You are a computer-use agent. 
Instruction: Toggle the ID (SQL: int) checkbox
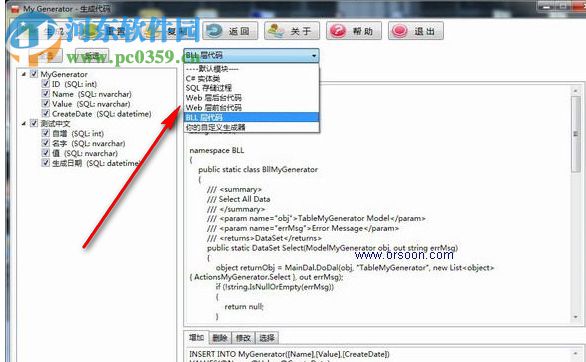click(x=46, y=84)
